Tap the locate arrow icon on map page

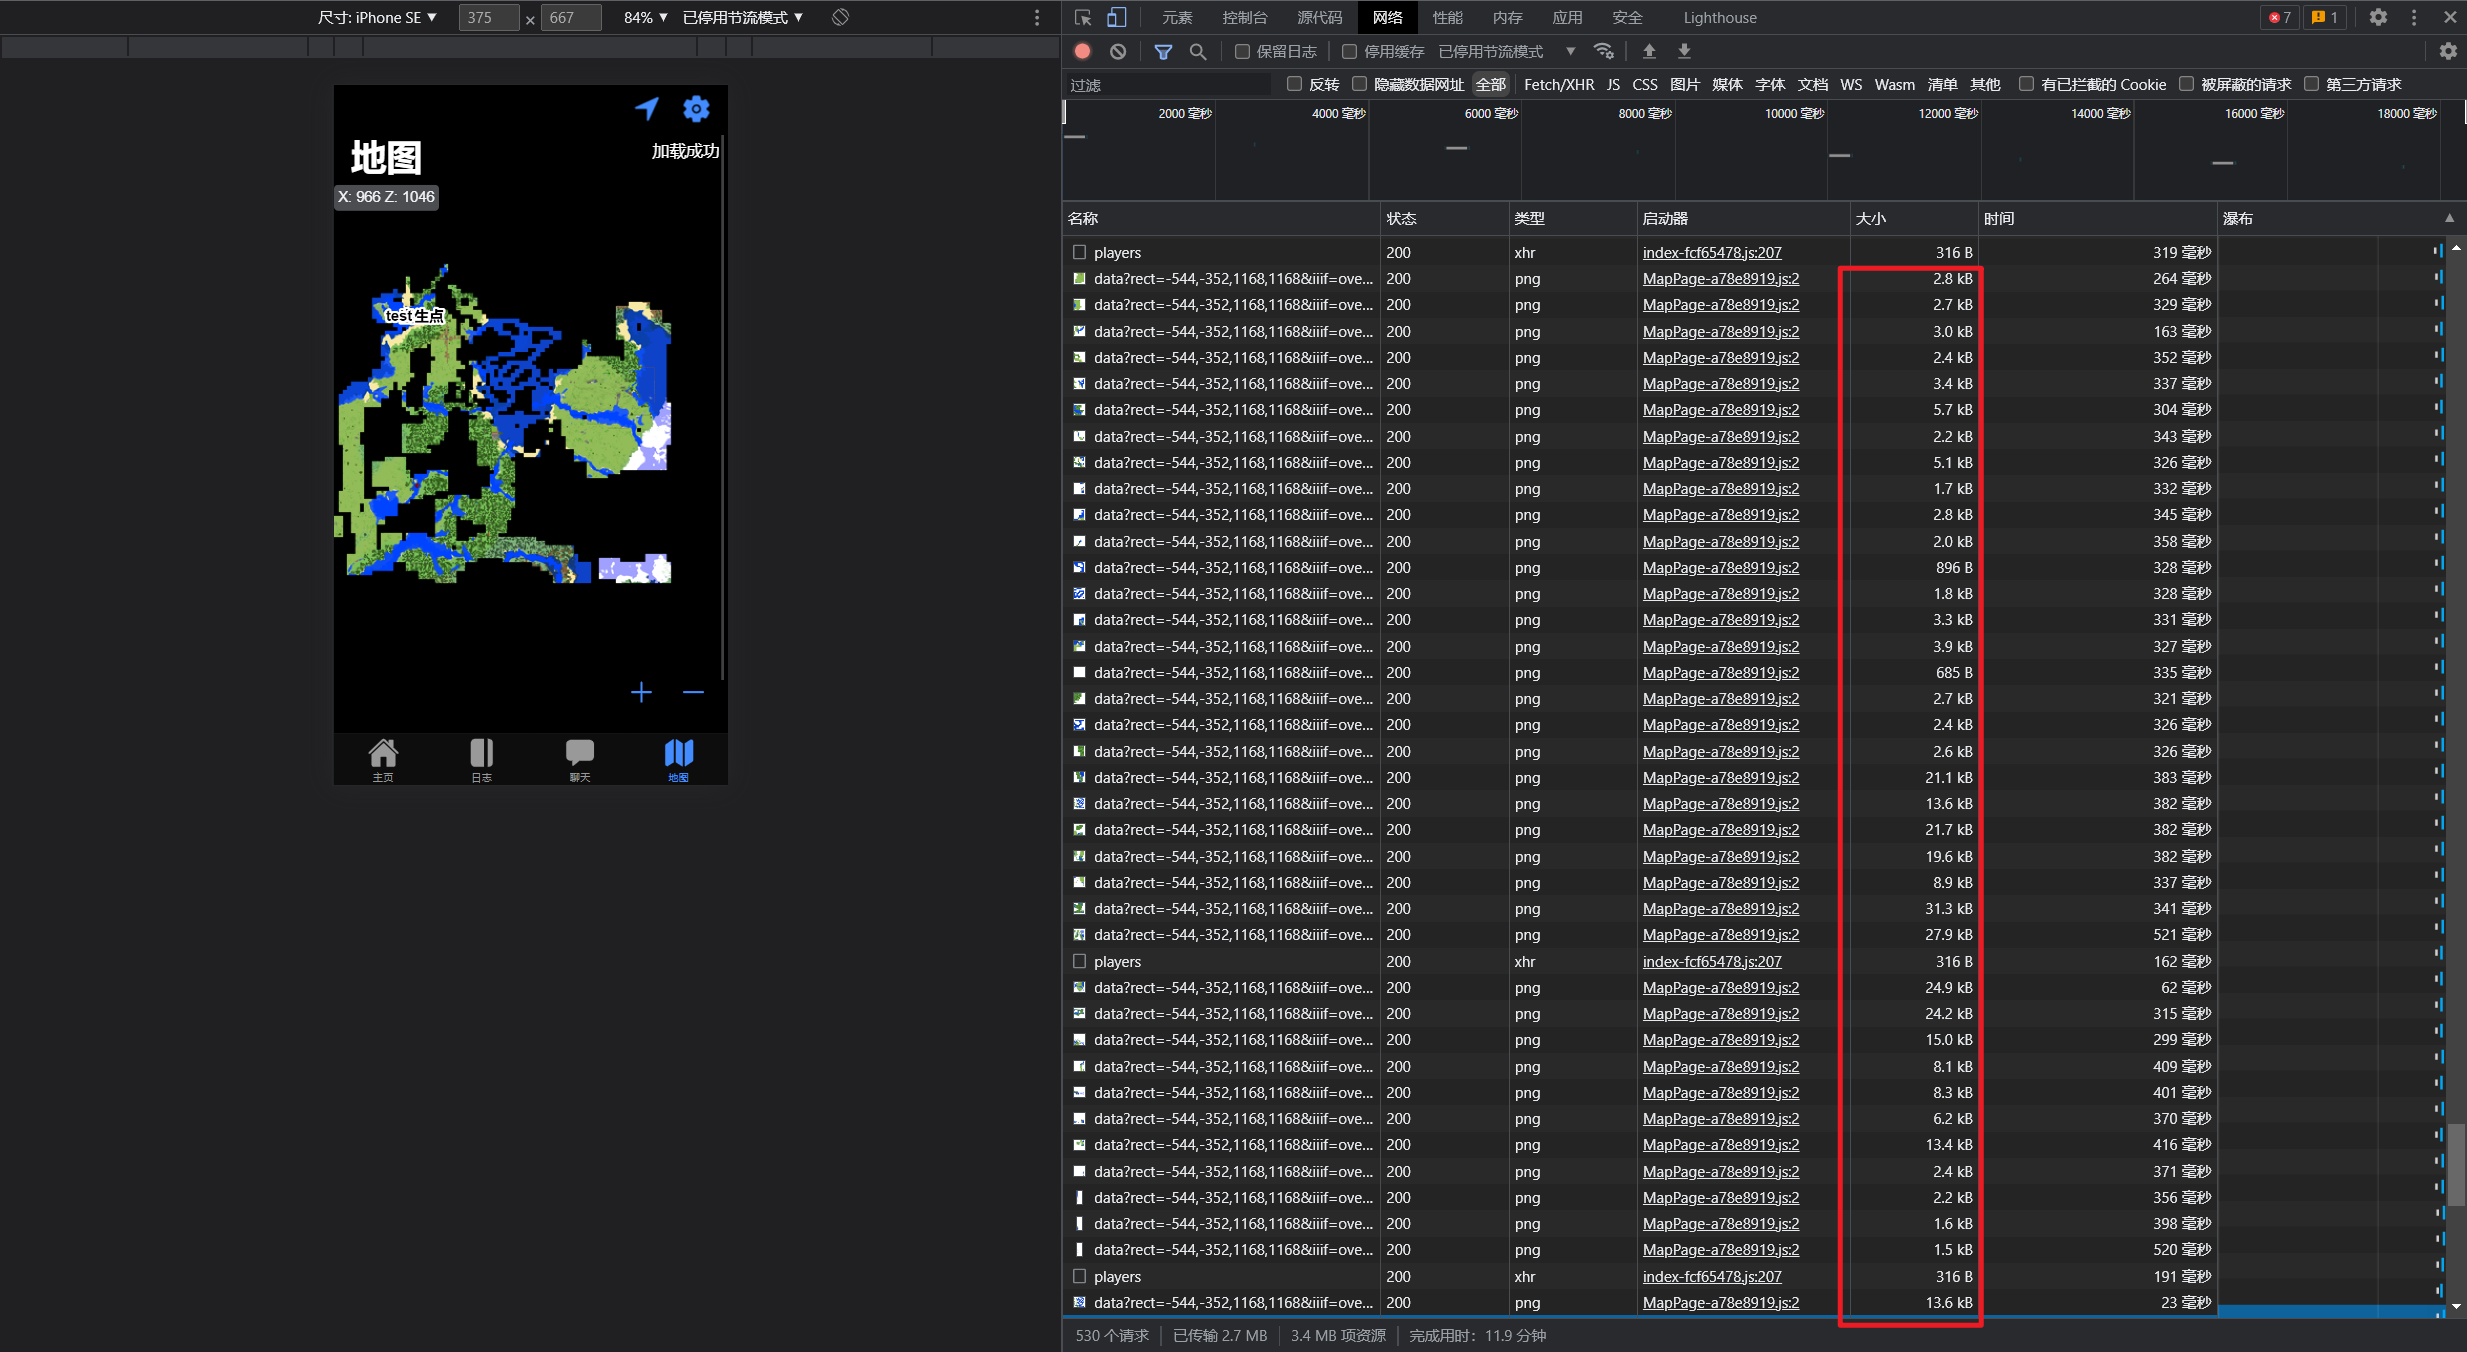pyautogui.click(x=647, y=108)
